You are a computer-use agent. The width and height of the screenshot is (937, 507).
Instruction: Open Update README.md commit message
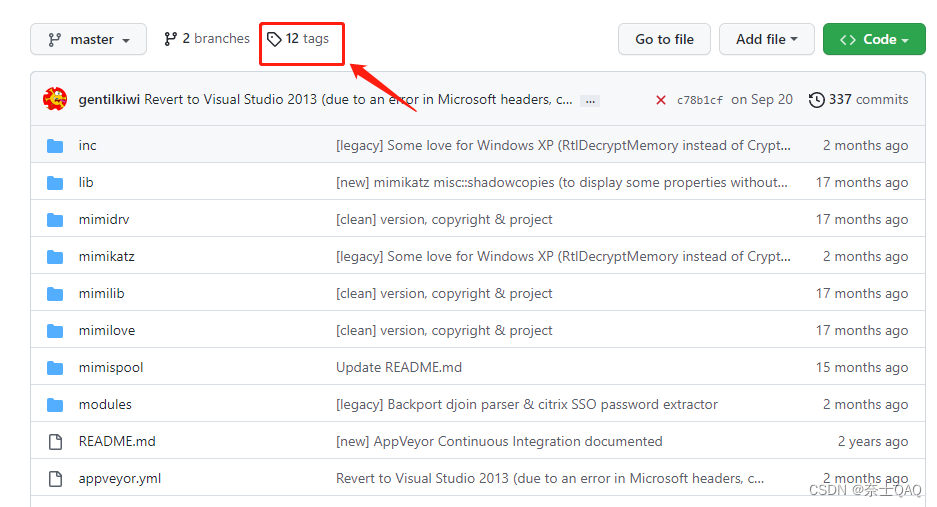(x=399, y=368)
